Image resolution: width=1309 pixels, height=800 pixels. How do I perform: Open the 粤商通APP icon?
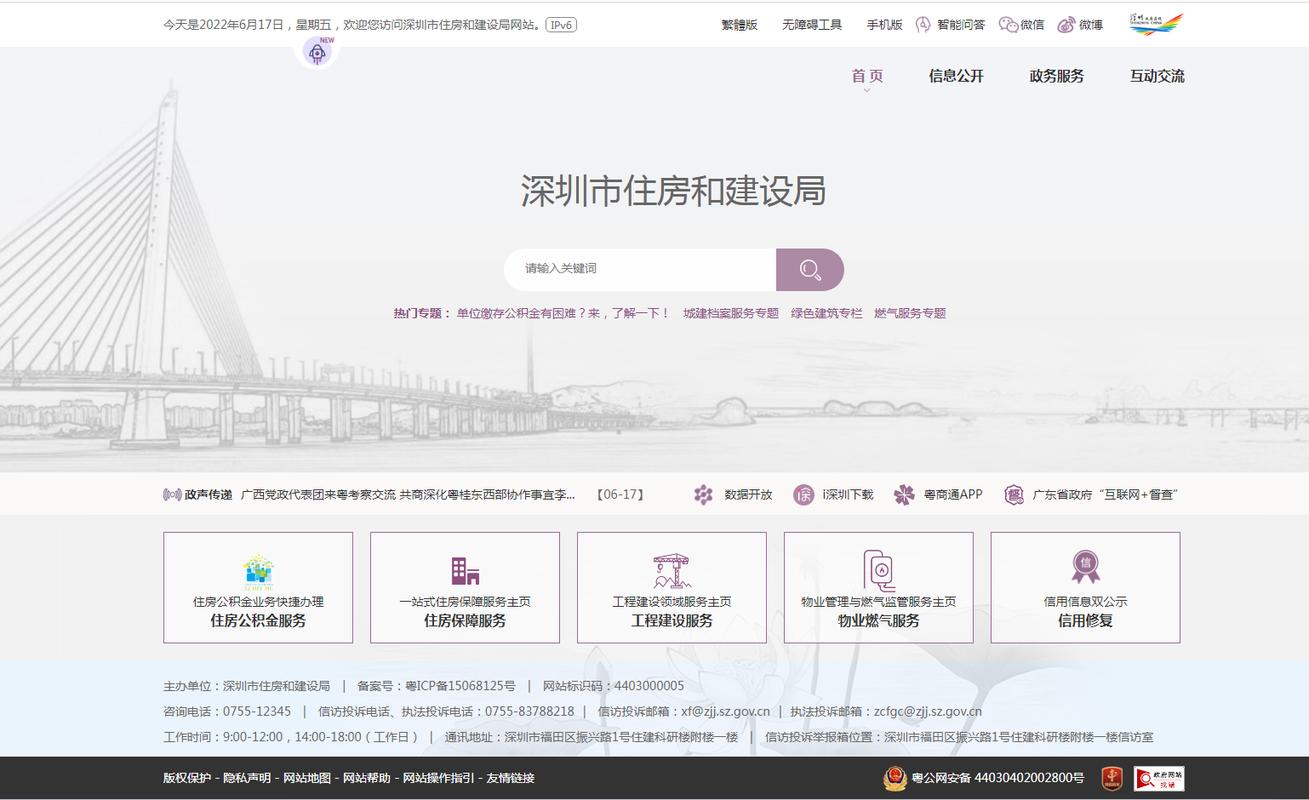[904, 494]
